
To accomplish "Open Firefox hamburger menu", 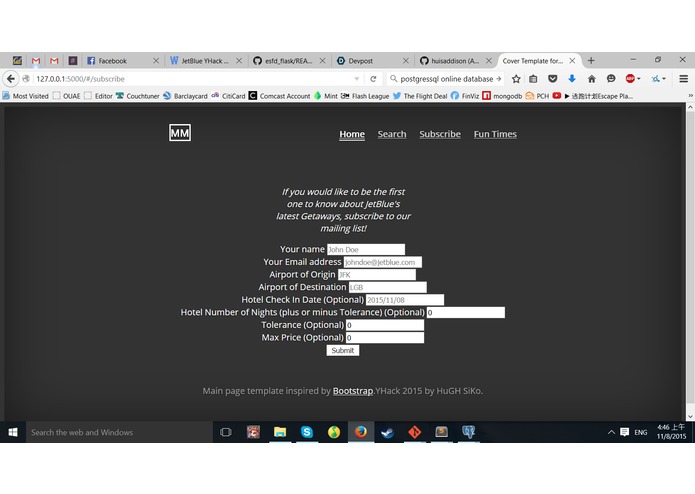I will (x=683, y=79).
